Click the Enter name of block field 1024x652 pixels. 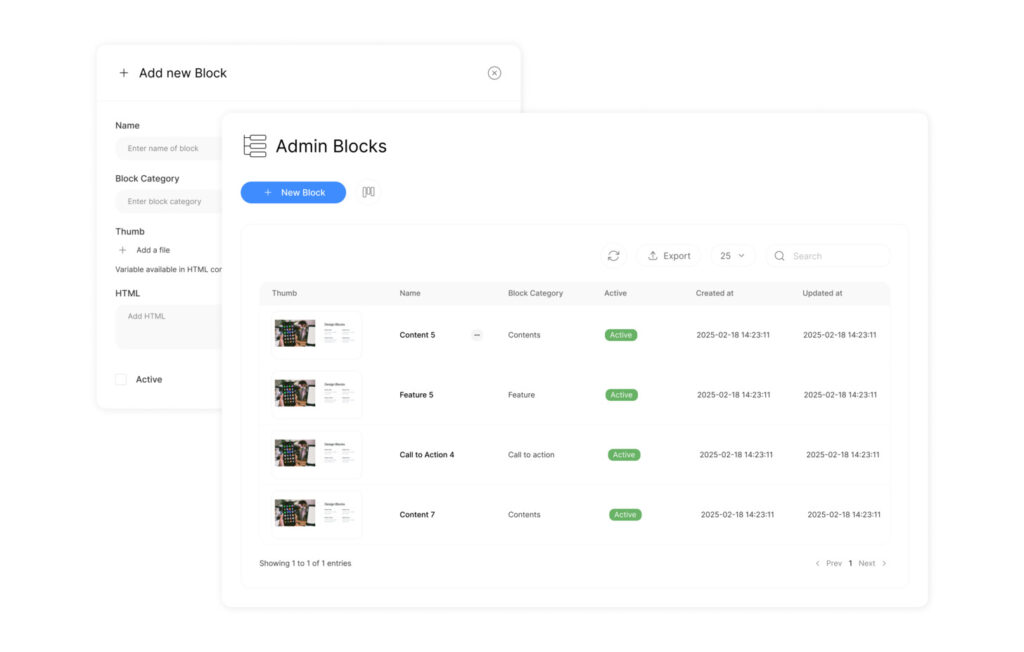point(168,148)
